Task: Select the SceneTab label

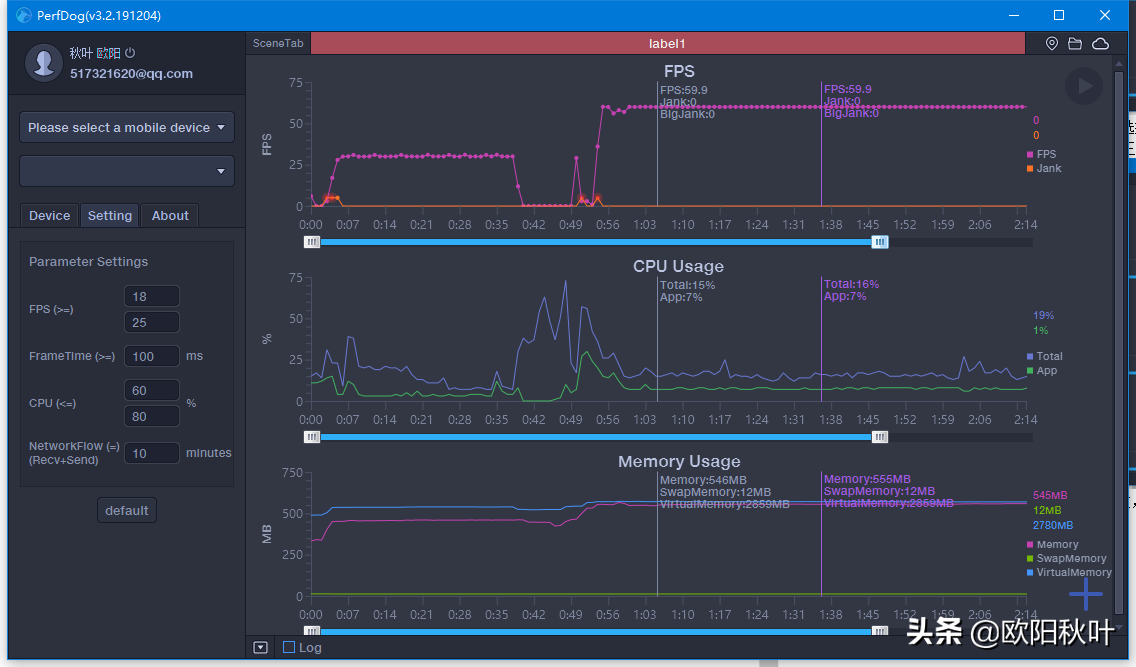Action: pos(278,43)
